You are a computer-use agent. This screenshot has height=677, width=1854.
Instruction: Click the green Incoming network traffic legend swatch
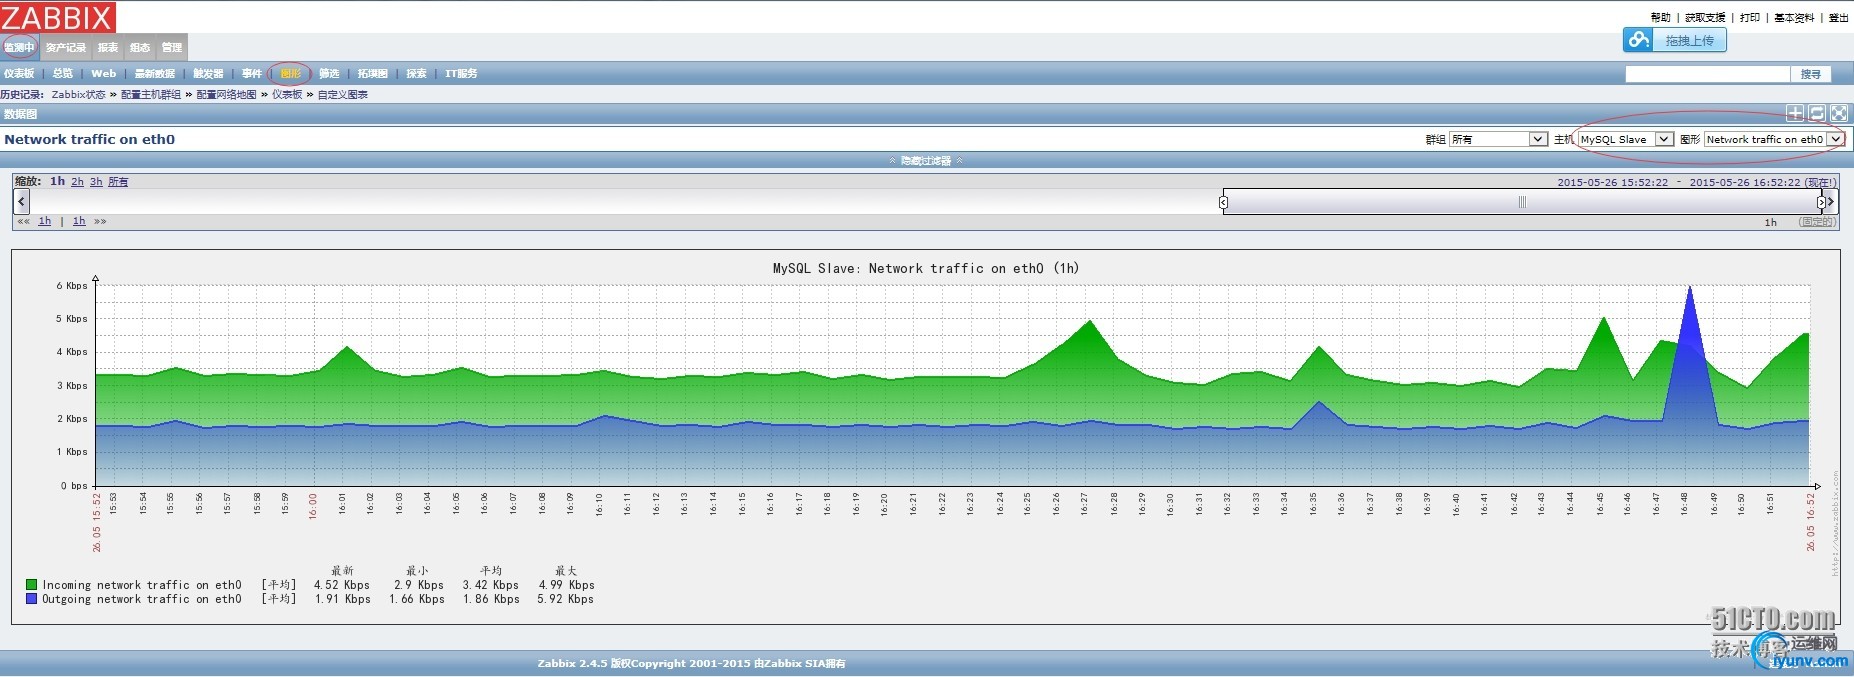pyautogui.click(x=32, y=585)
